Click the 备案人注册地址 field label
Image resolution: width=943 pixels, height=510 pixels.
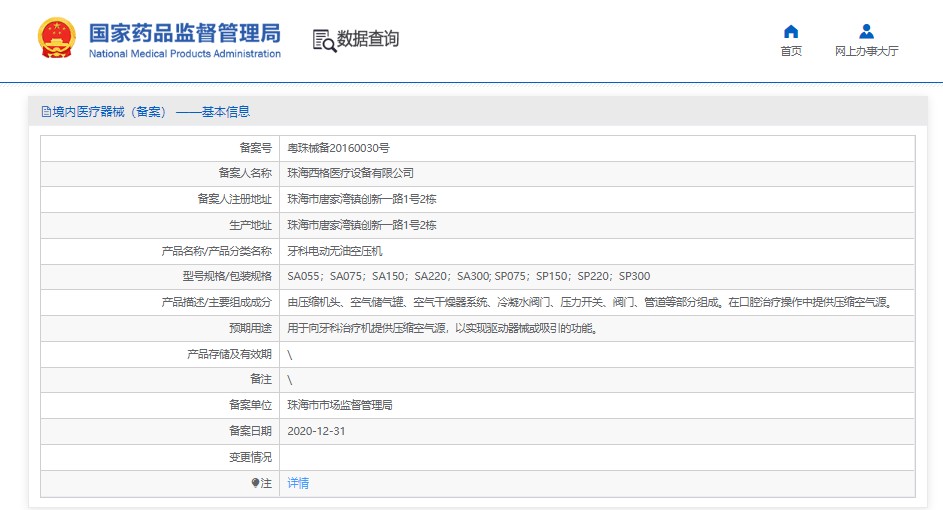235,199
